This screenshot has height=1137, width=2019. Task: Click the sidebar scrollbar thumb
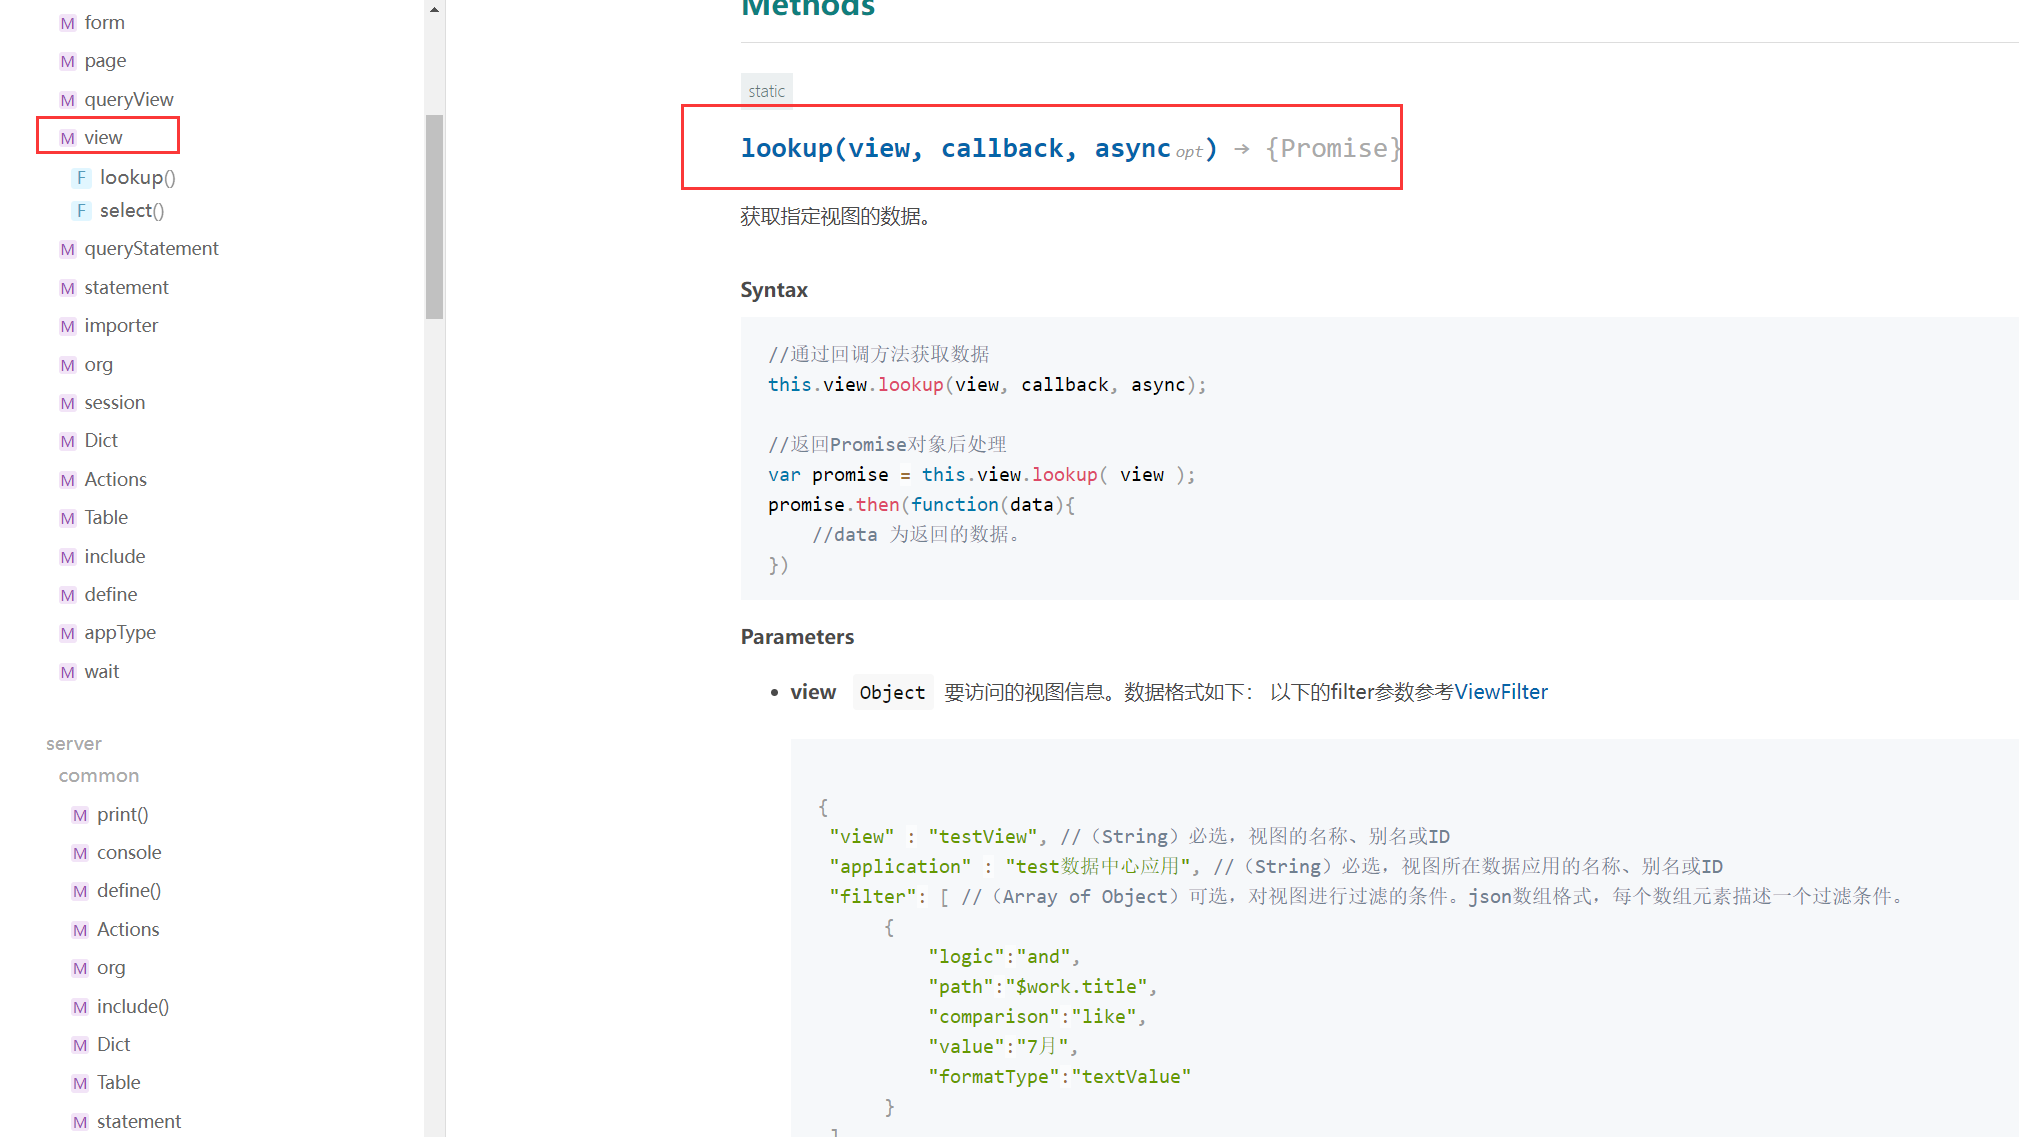[434, 216]
